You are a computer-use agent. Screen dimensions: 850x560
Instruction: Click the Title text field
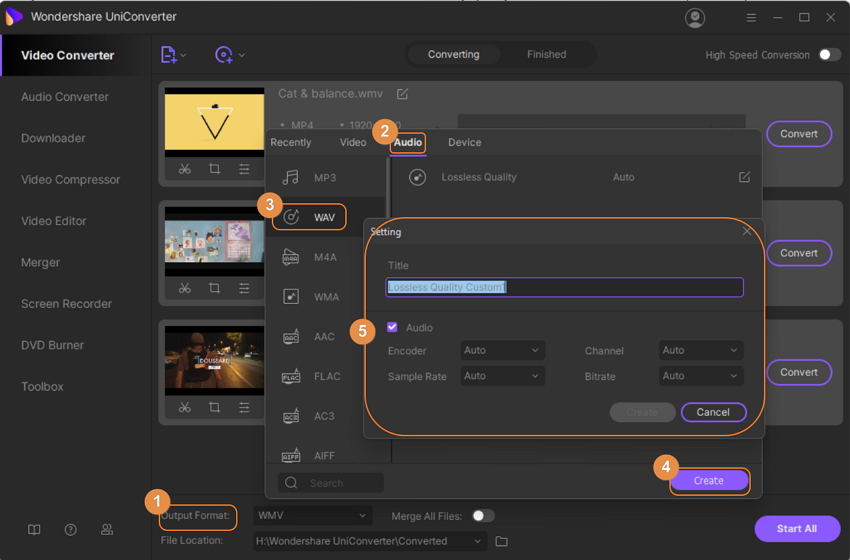point(564,287)
